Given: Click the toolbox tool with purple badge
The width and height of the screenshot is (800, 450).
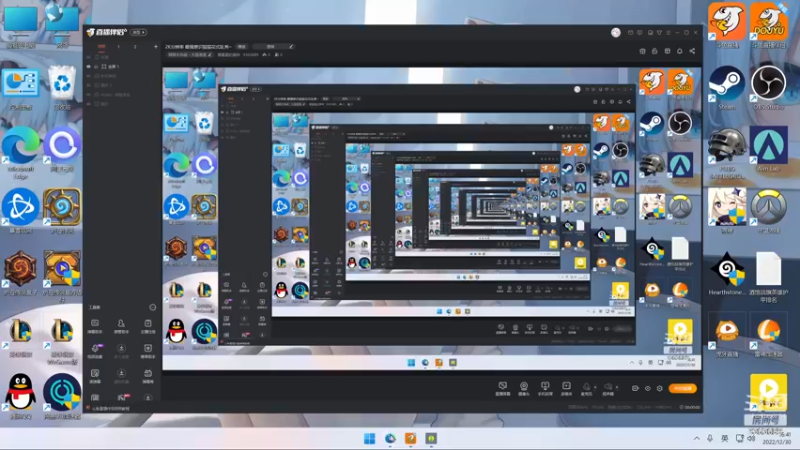Looking at the screenshot, I should point(95,351).
